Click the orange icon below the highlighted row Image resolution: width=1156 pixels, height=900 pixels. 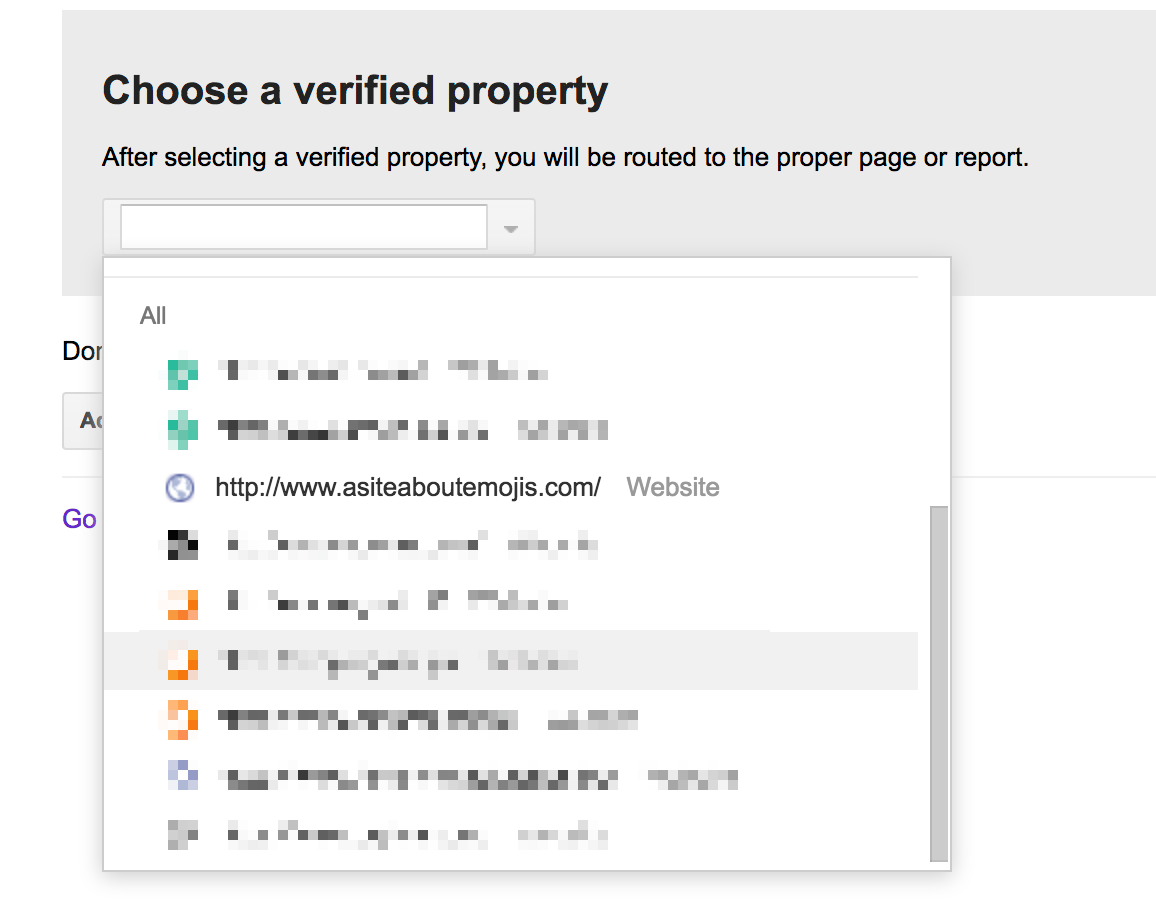[179, 719]
